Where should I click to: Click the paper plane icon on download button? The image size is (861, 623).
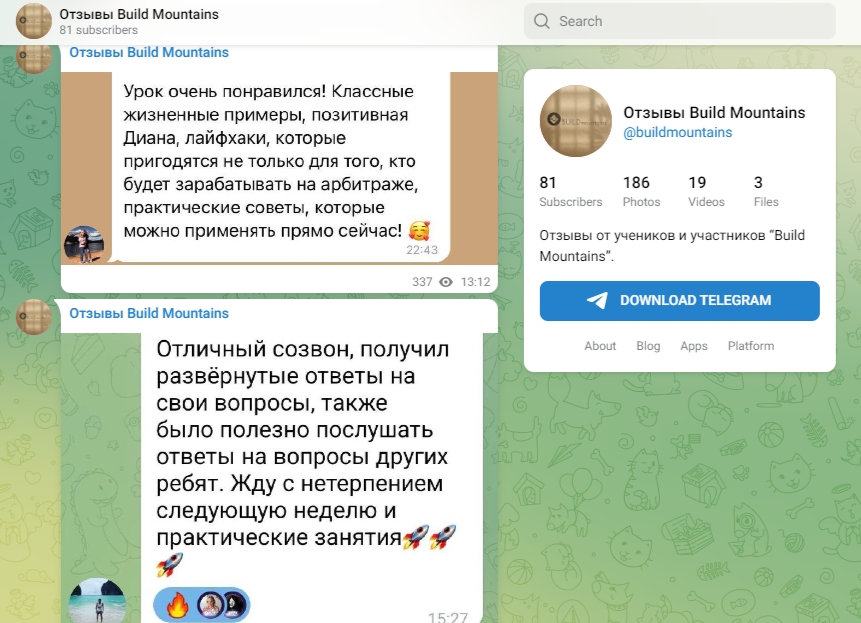(597, 300)
